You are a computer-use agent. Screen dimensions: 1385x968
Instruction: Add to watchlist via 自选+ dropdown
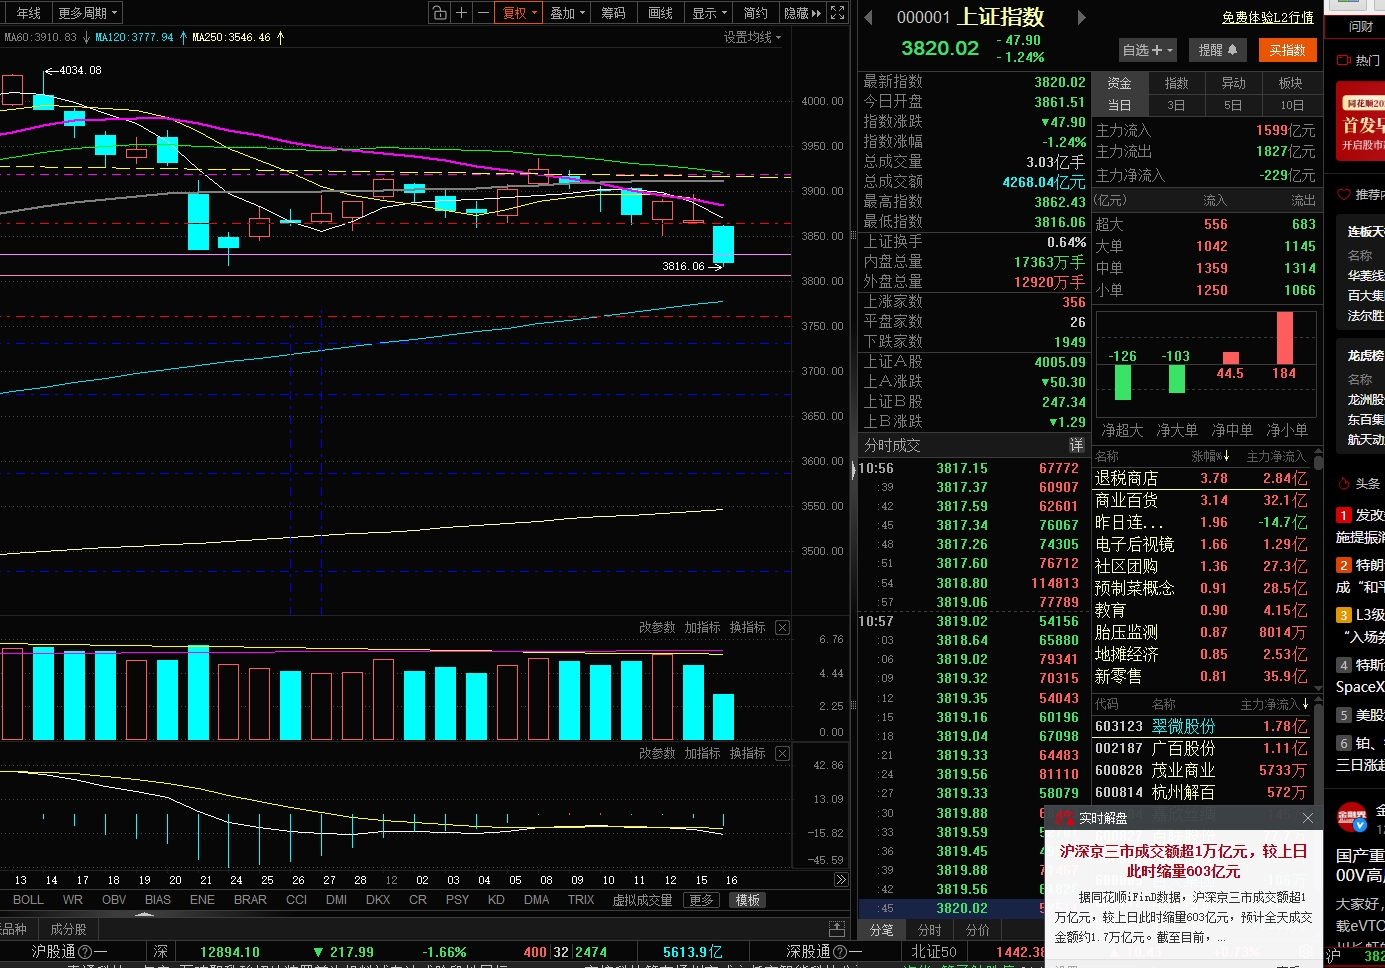(x=1148, y=50)
